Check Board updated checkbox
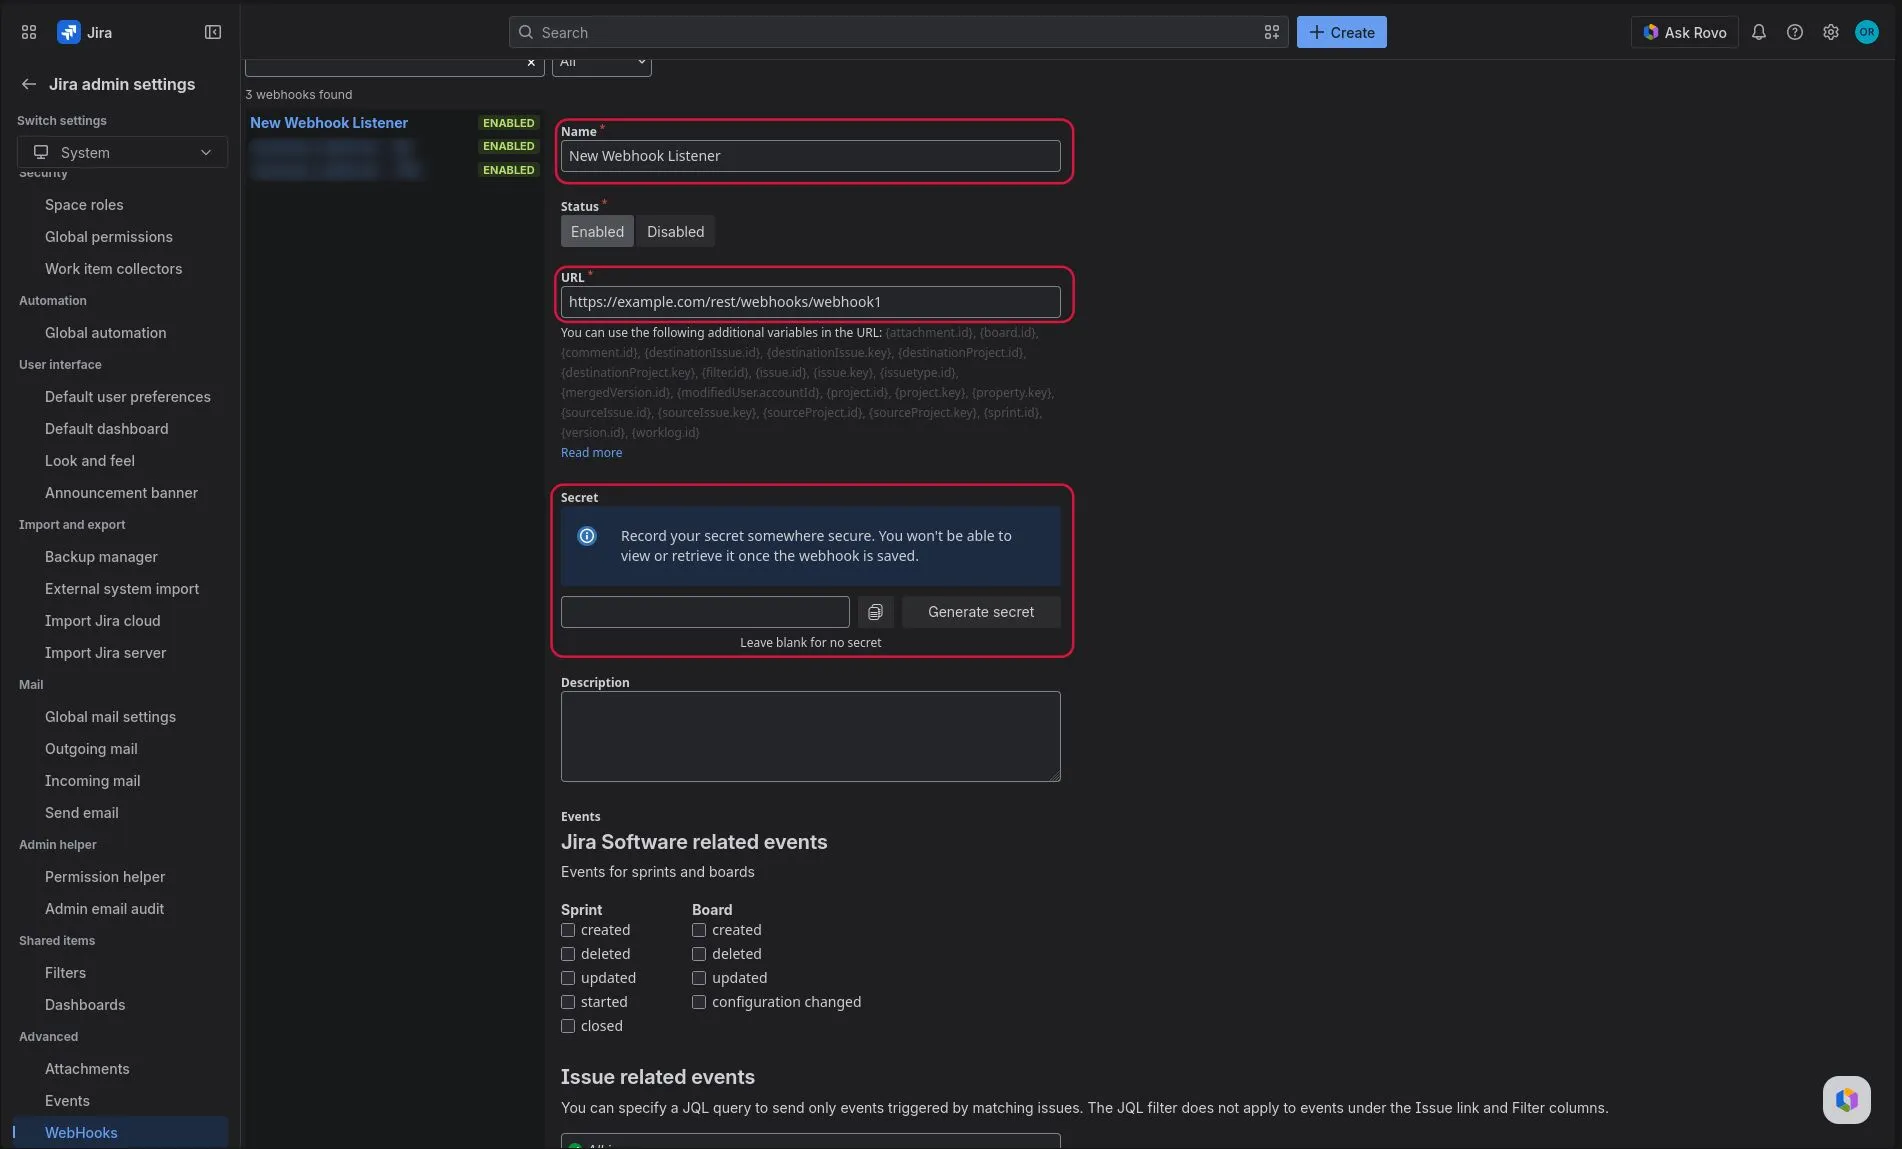This screenshot has height=1149, width=1902. point(699,978)
